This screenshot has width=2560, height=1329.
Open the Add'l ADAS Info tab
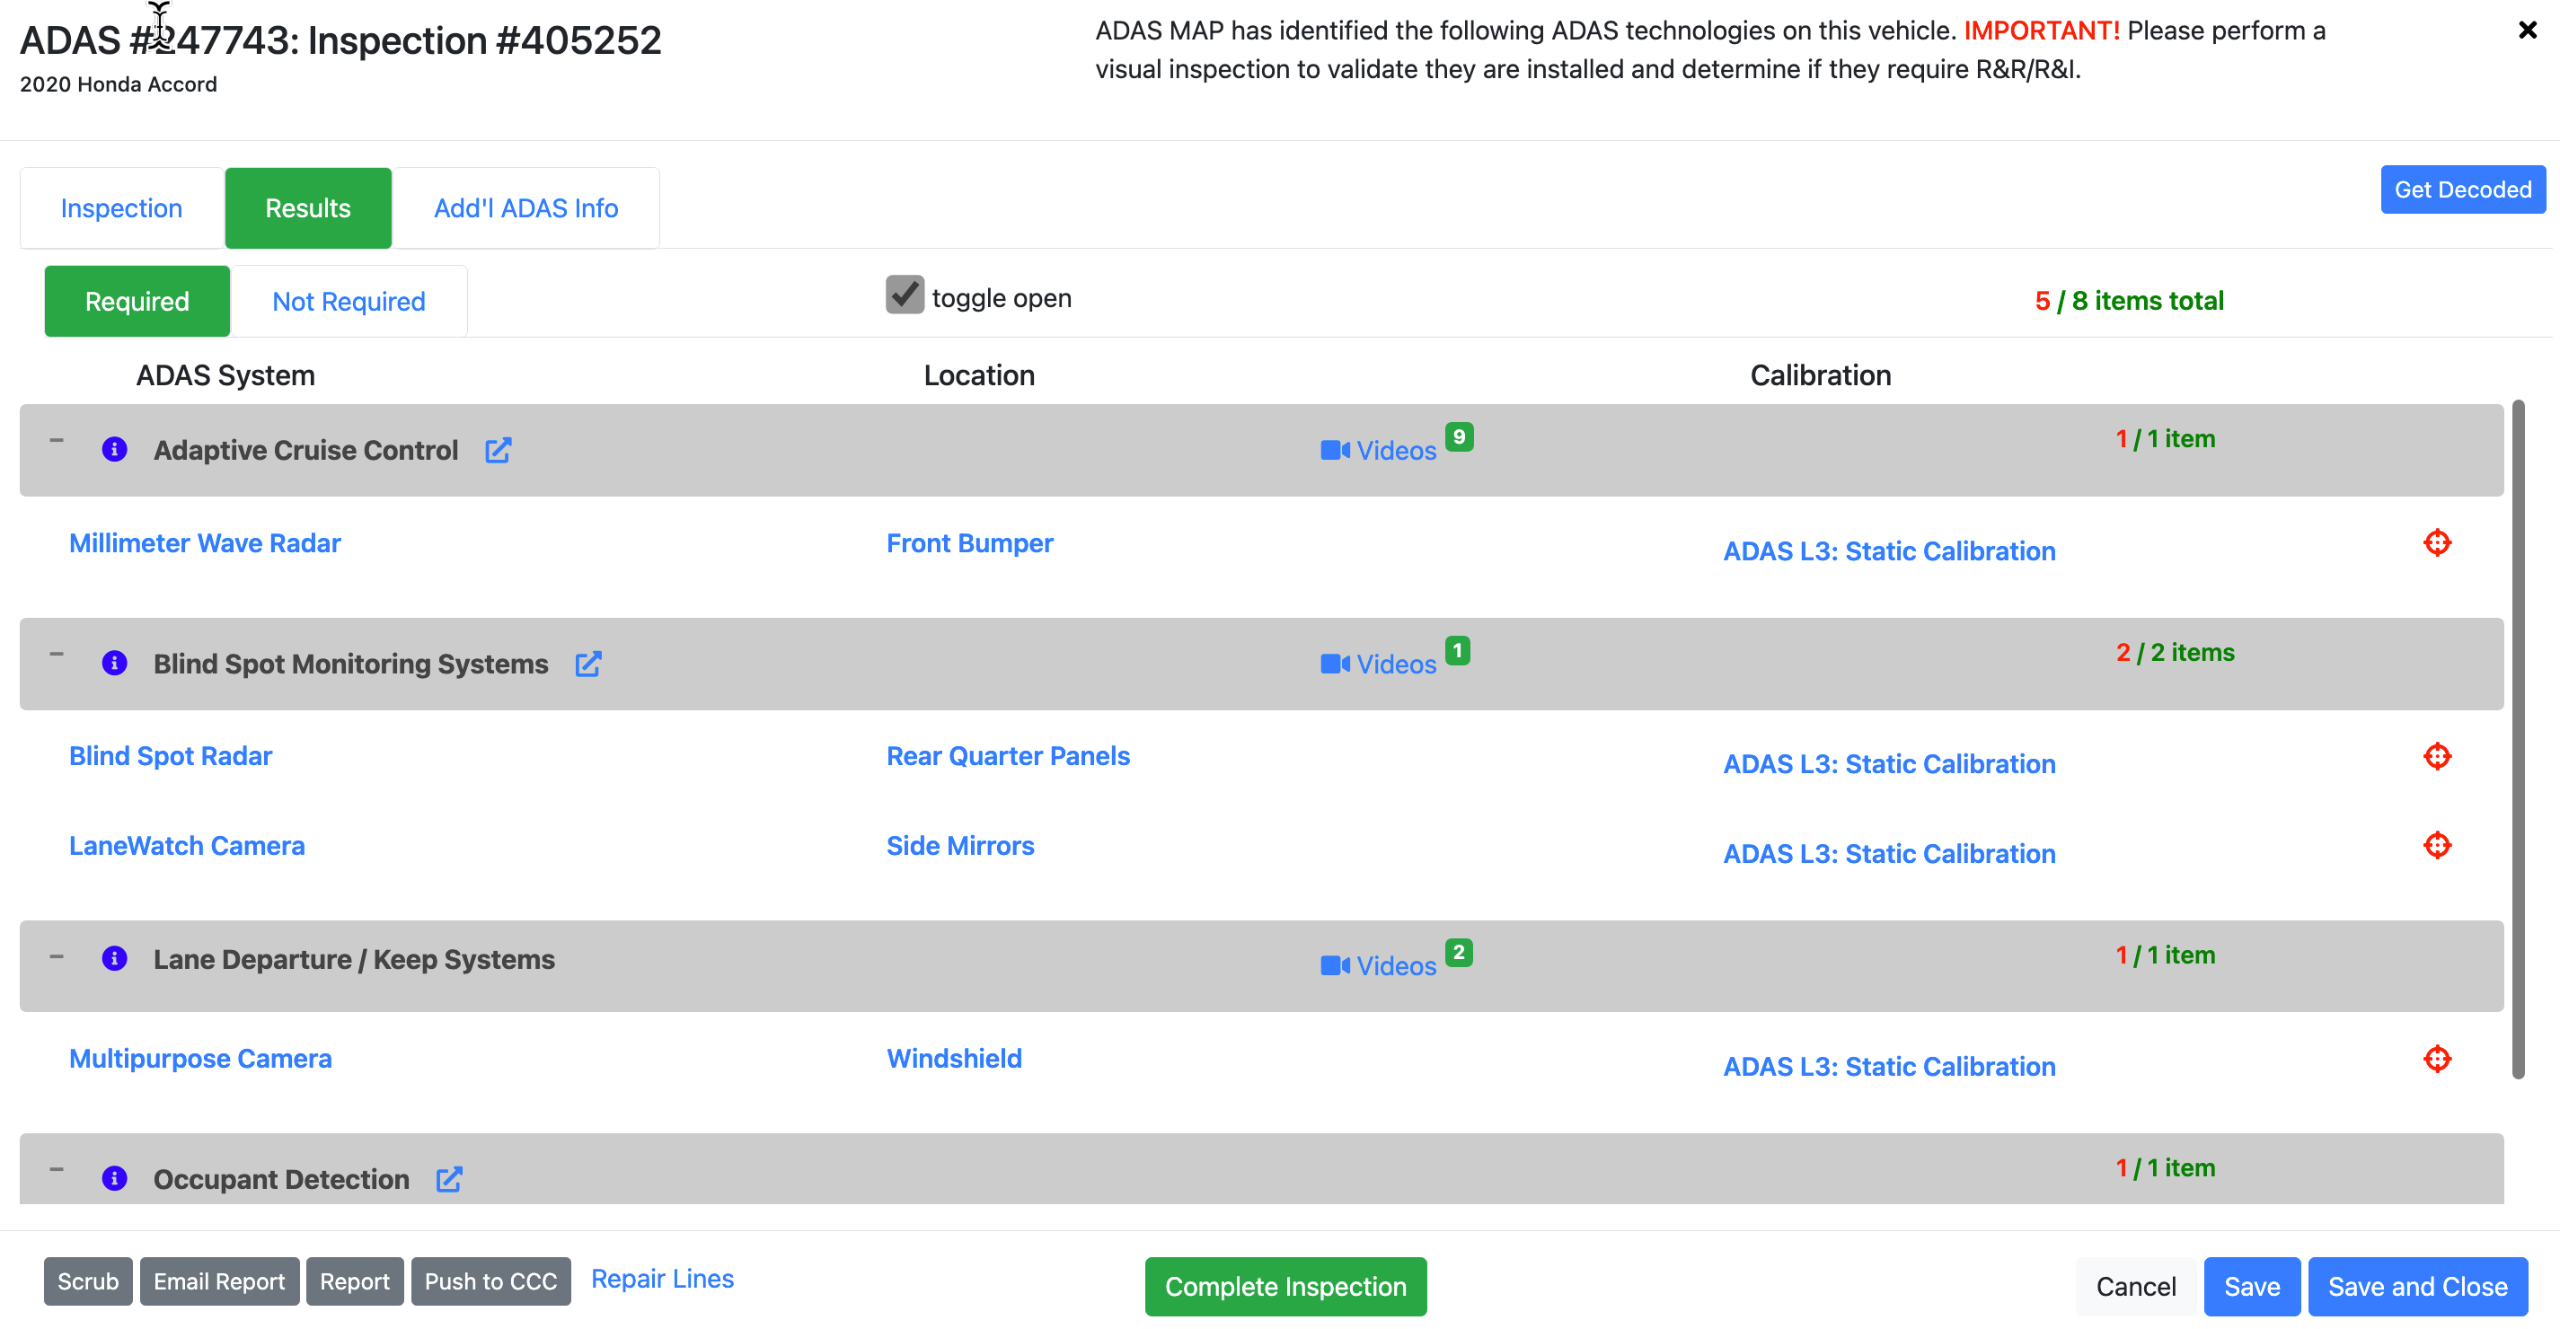526,208
